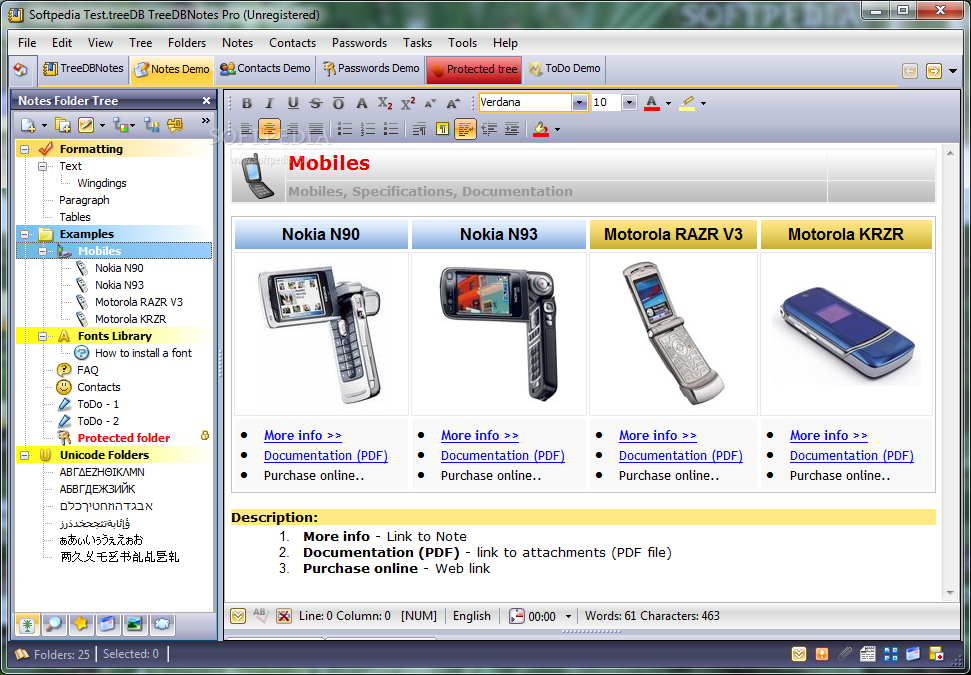Toggle left alignment button

(x=246, y=129)
